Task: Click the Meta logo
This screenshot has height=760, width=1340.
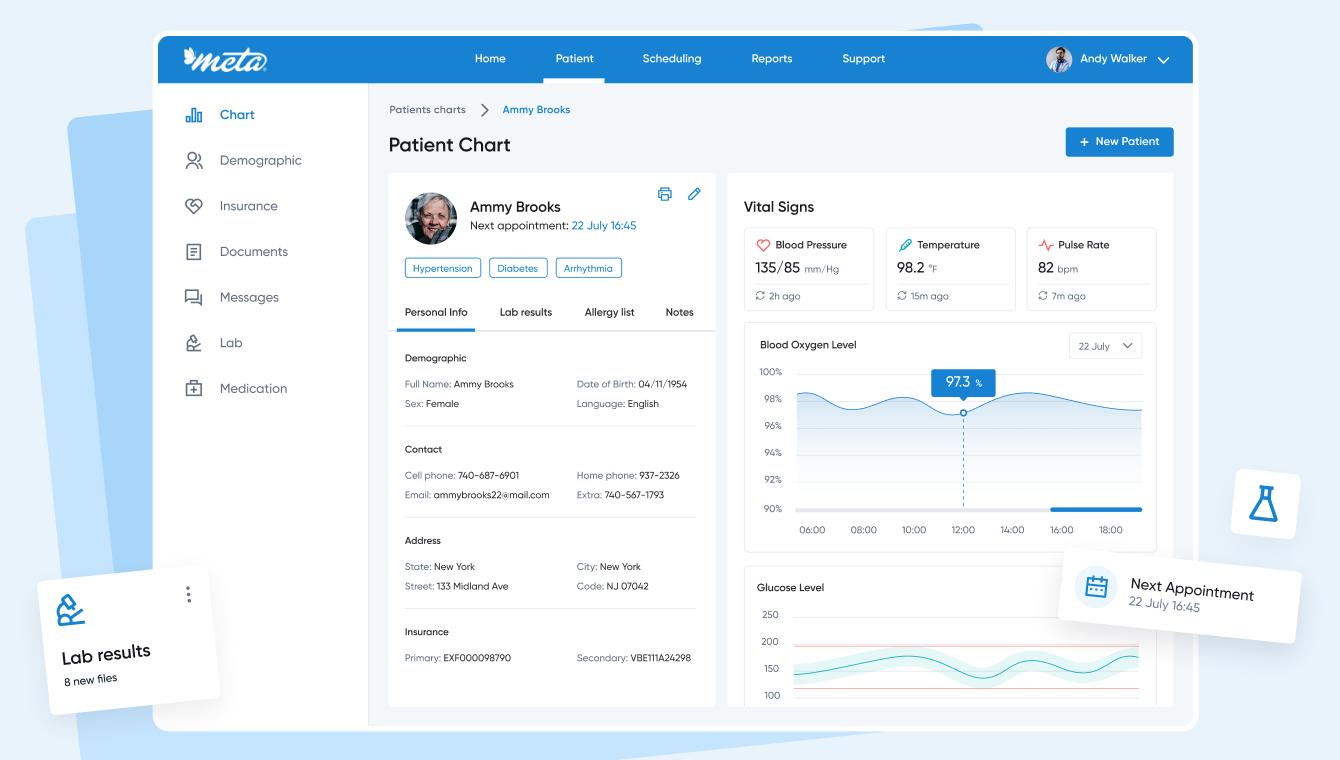Action: (225, 59)
